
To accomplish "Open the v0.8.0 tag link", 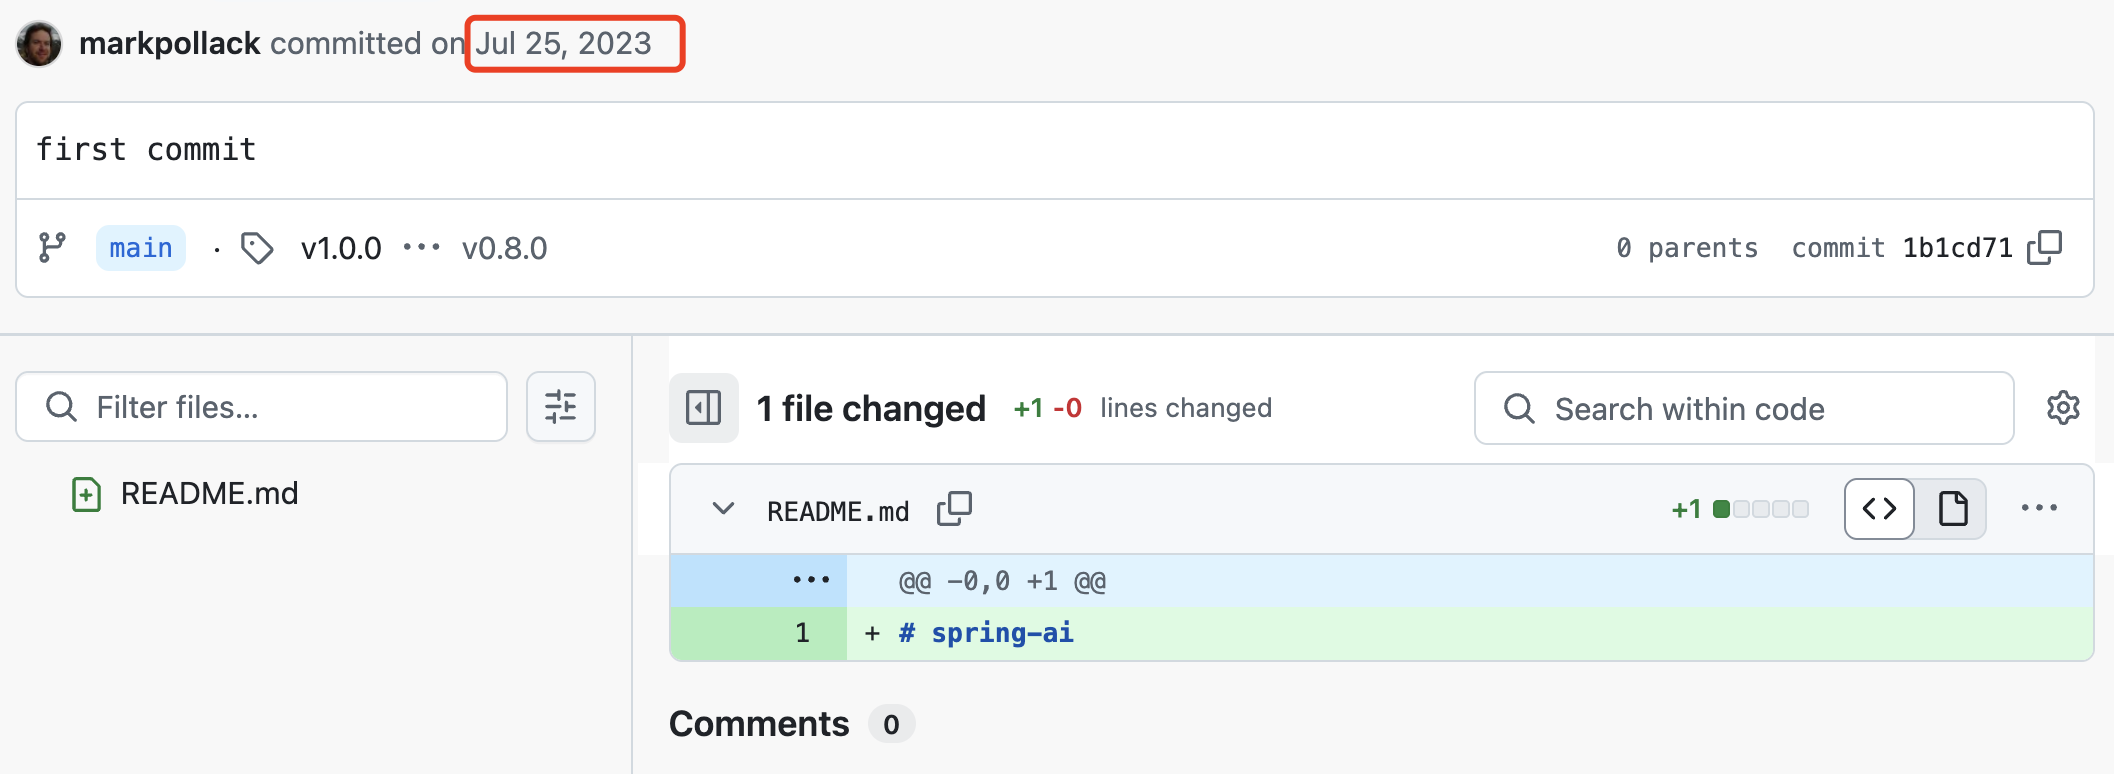I will (504, 248).
